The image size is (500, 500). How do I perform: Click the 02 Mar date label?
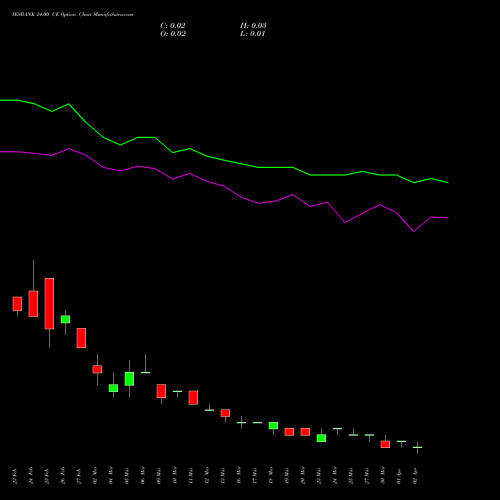pyautogui.click(x=95, y=476)
